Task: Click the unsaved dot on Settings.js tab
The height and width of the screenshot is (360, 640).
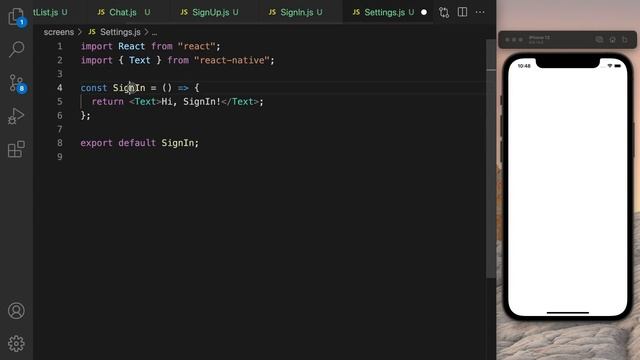Action: pos(424,12)
